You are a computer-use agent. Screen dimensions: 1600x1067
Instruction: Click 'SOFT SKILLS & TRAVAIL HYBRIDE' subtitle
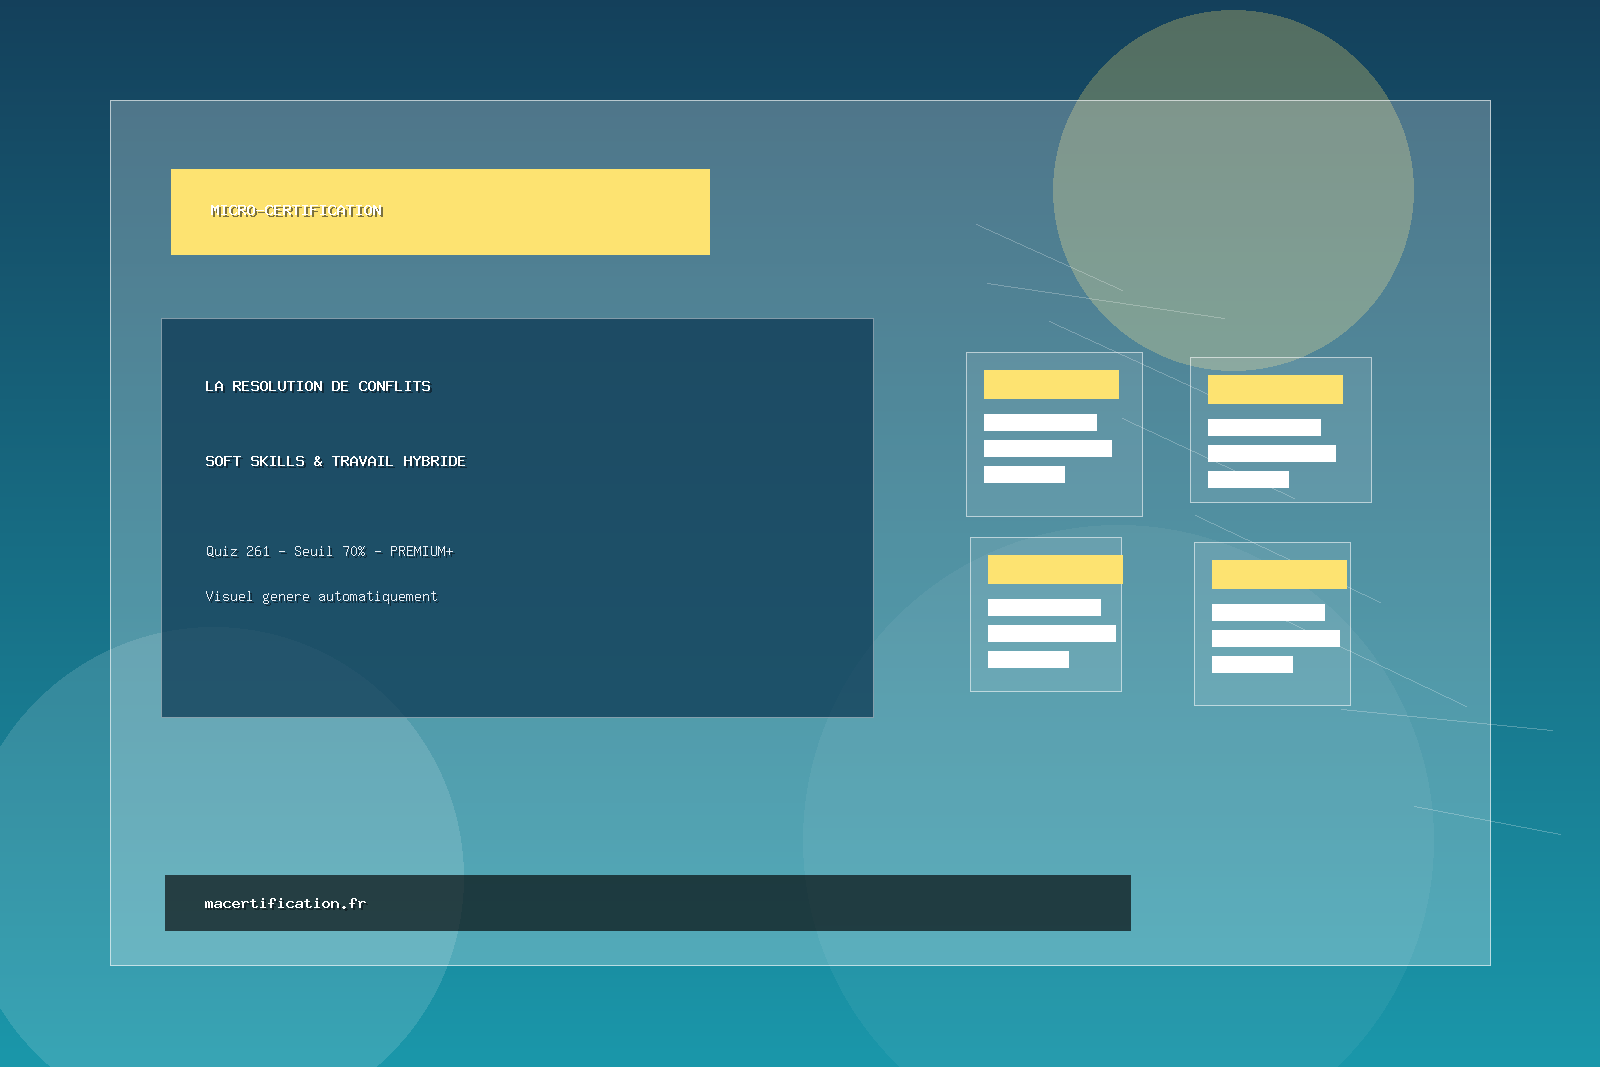(335, 461)
